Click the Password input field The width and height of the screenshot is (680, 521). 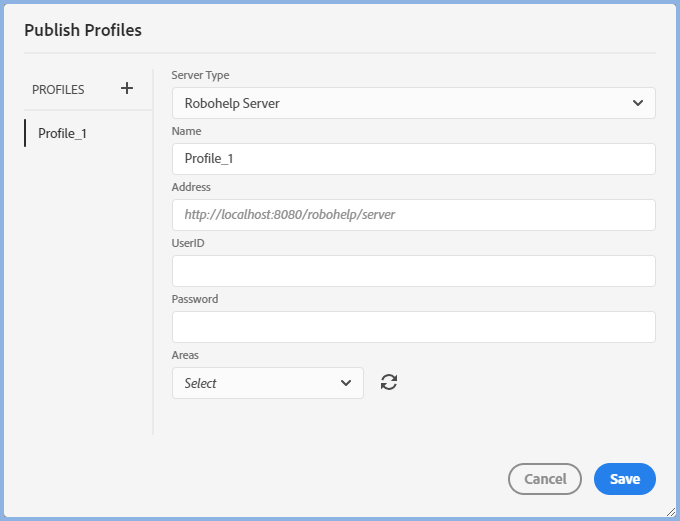[x=413, y=327]
